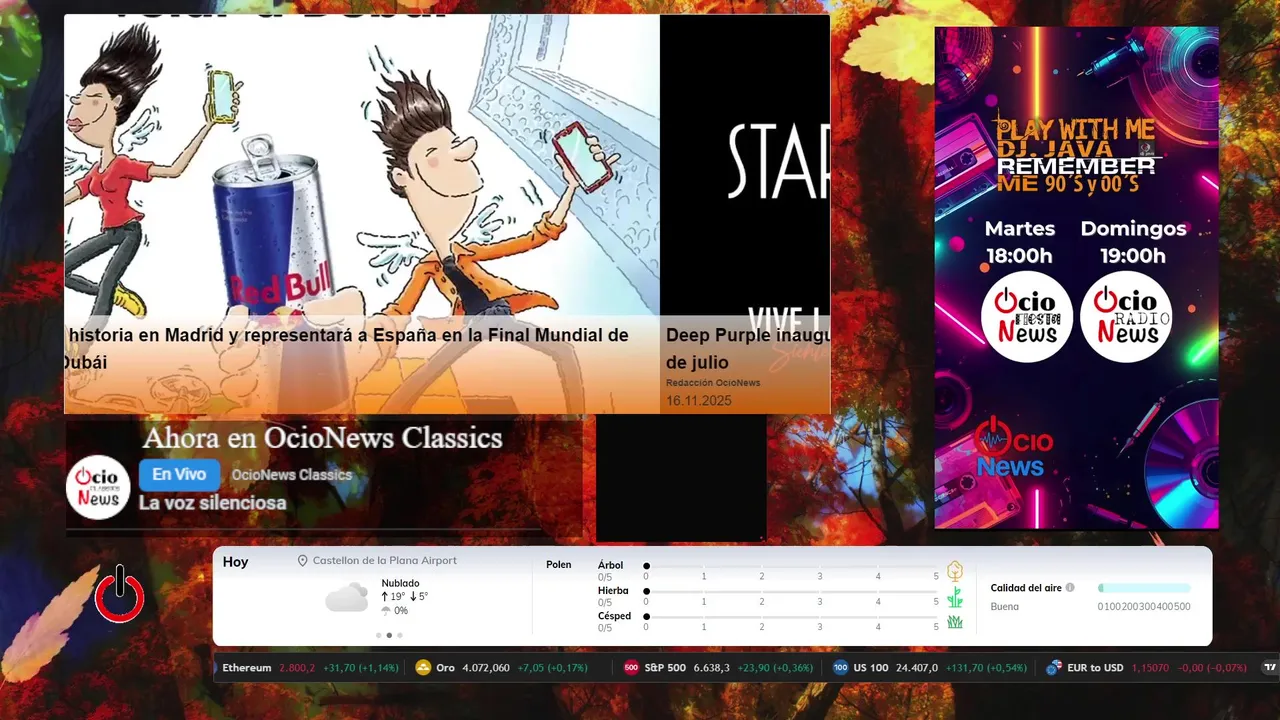The height and width of the screenshot is (720, 1280).
Task: Click the location pin icon by Castellon
Action: (x=302, y=561)
